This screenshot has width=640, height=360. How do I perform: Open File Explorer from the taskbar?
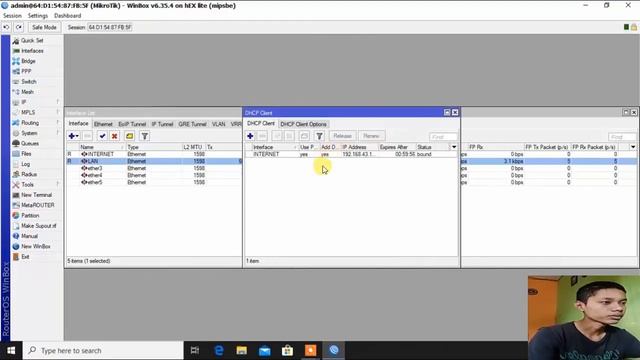click(x=242, y=351)
